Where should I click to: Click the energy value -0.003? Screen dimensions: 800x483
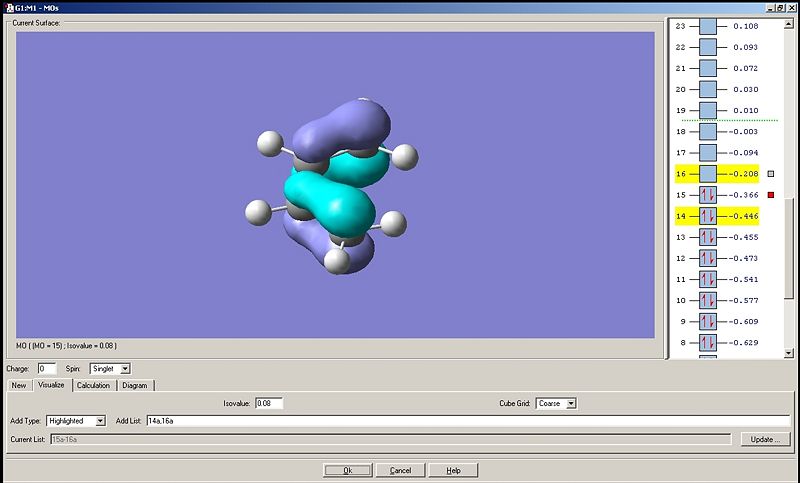coord(744,132)
